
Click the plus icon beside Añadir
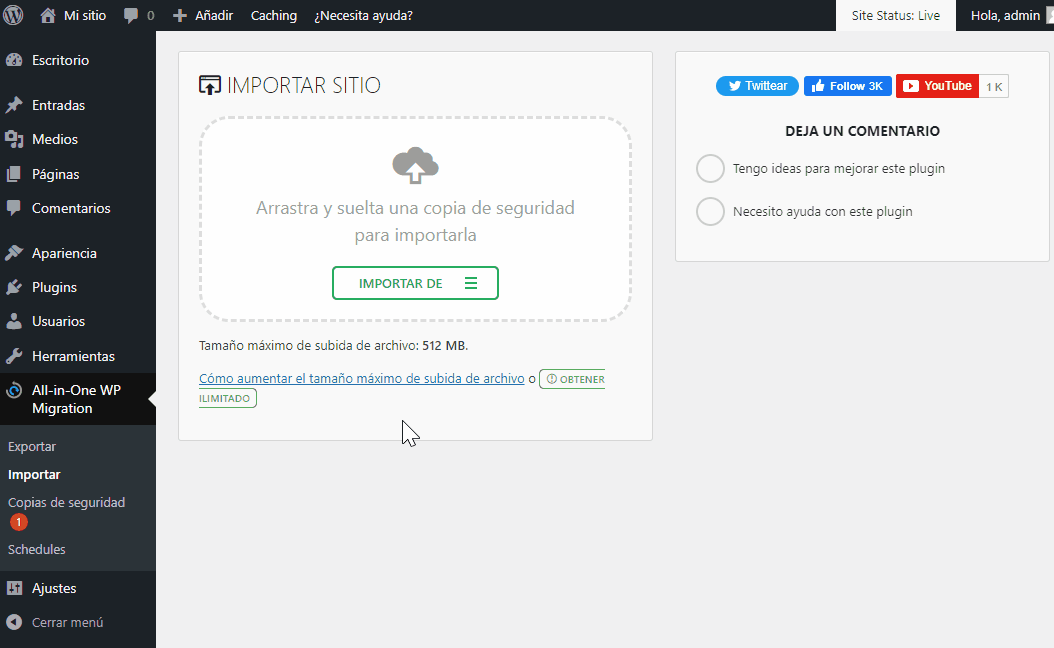179,15
